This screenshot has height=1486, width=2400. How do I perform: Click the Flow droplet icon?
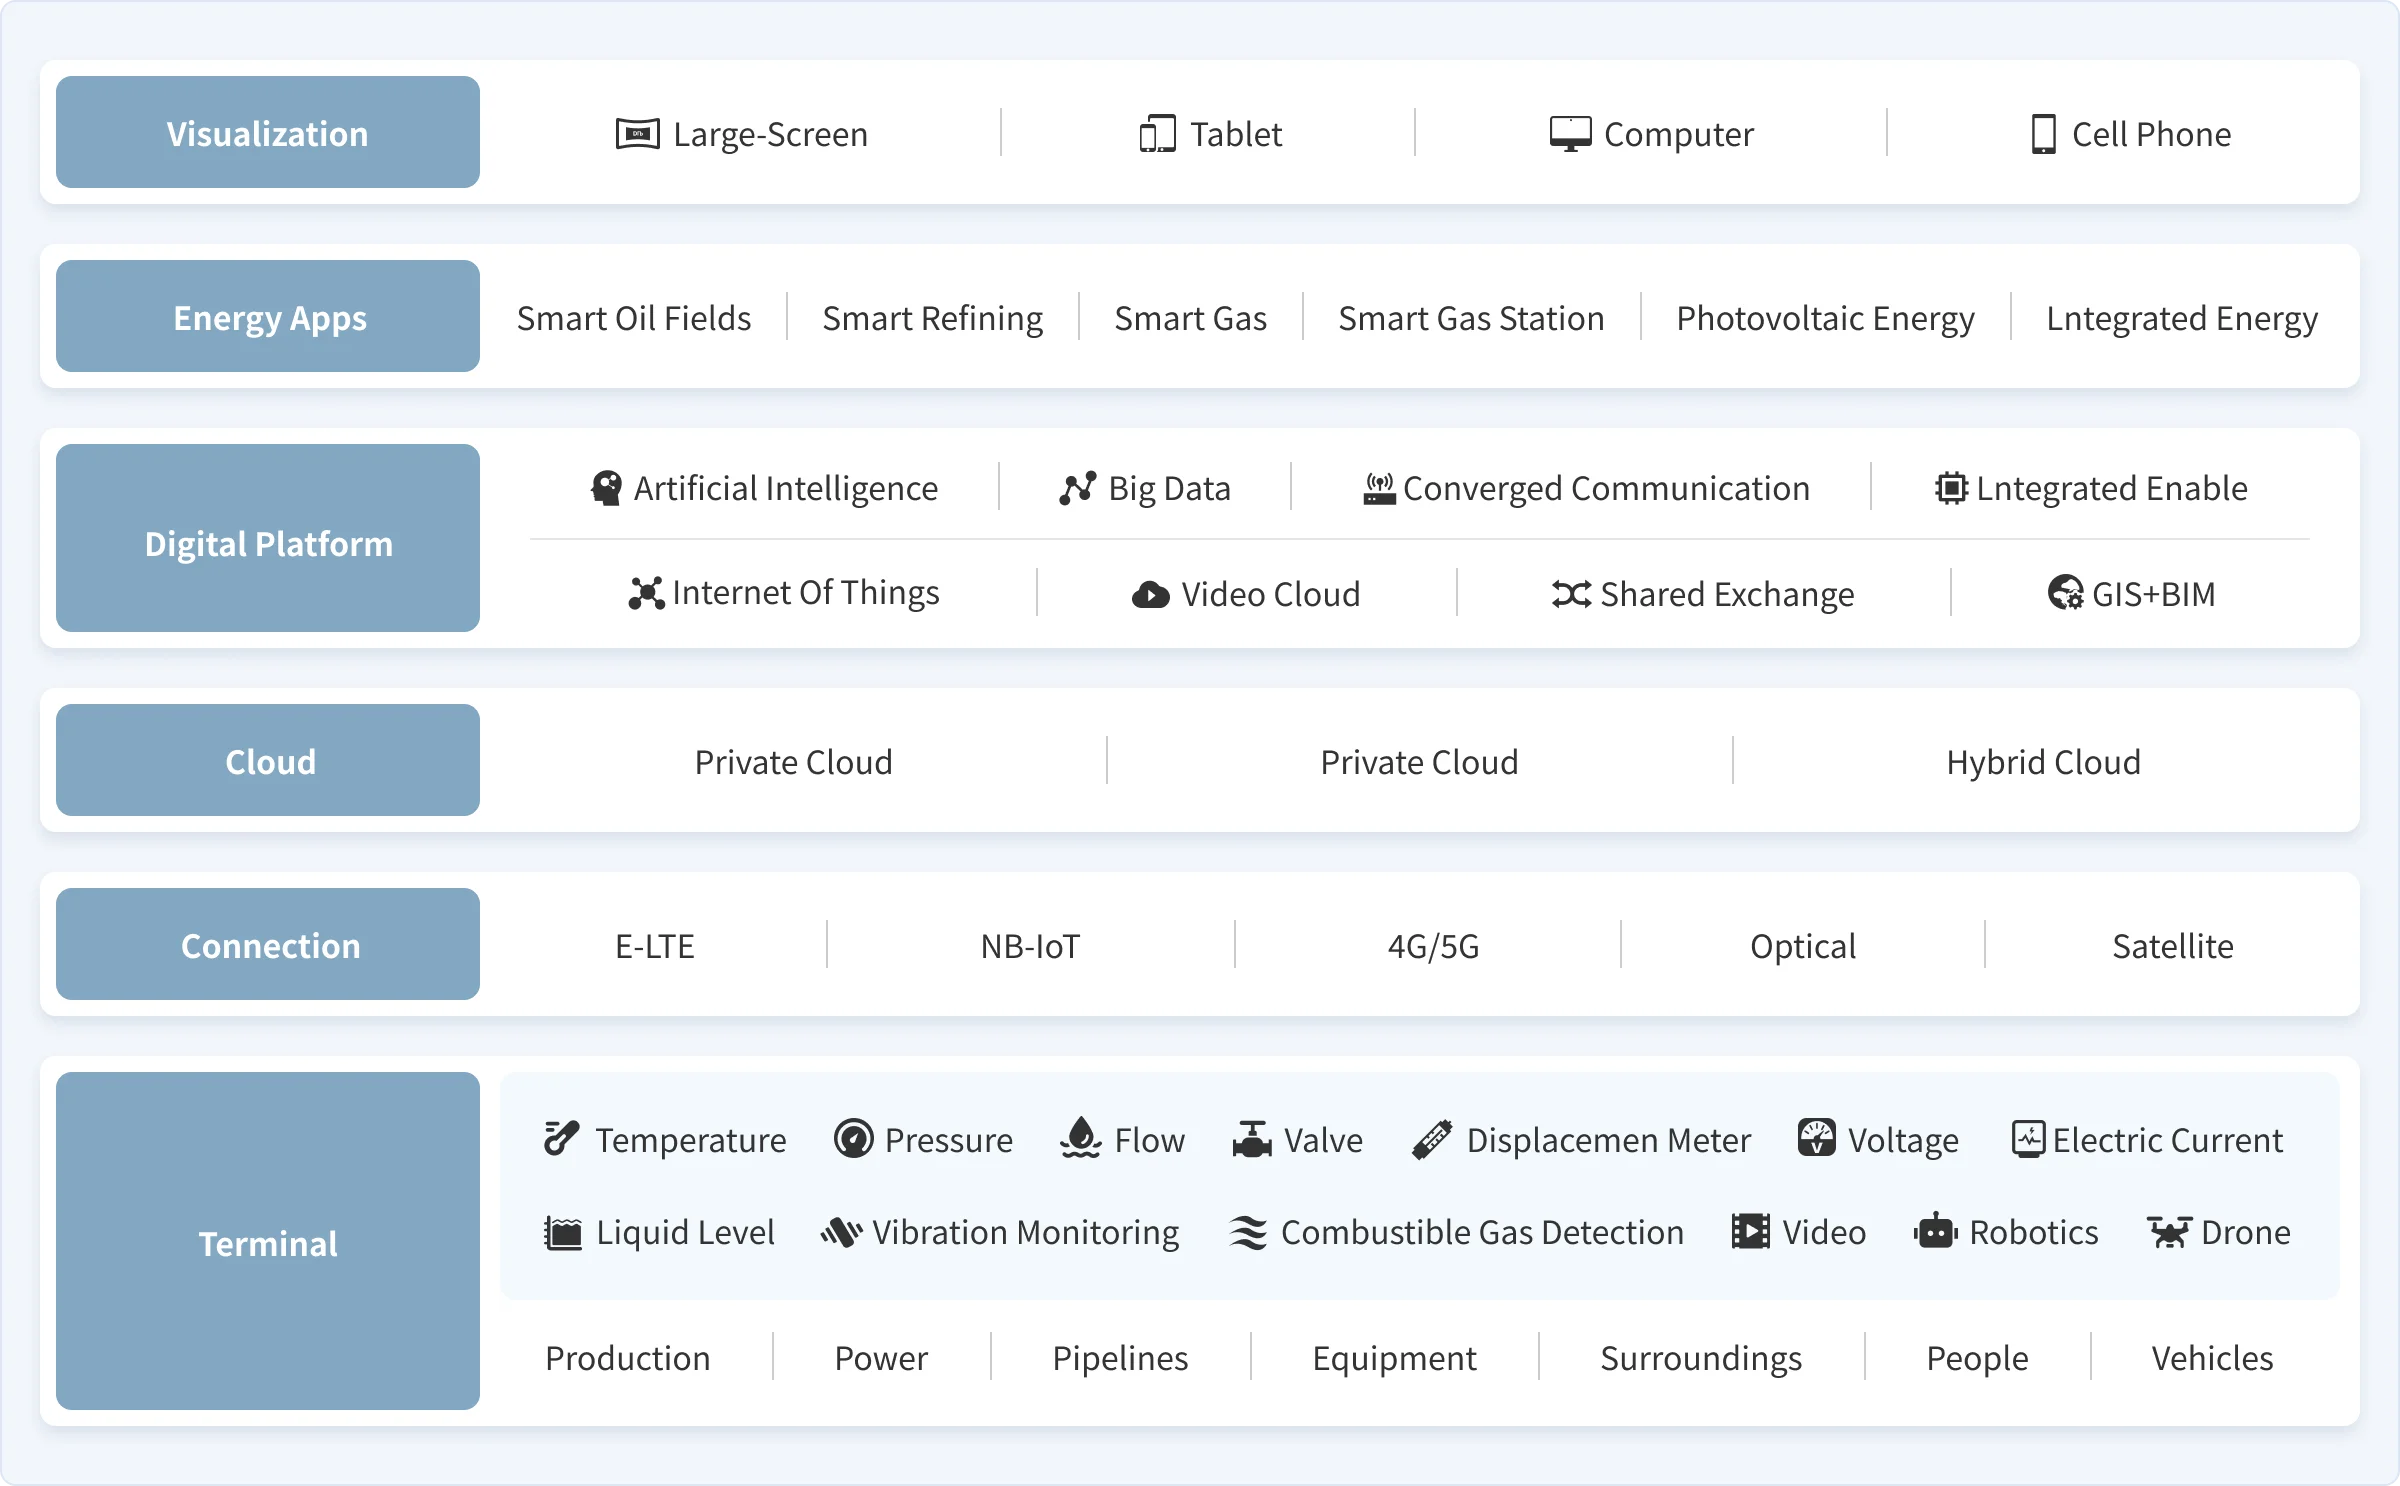pos(1081,1138)
